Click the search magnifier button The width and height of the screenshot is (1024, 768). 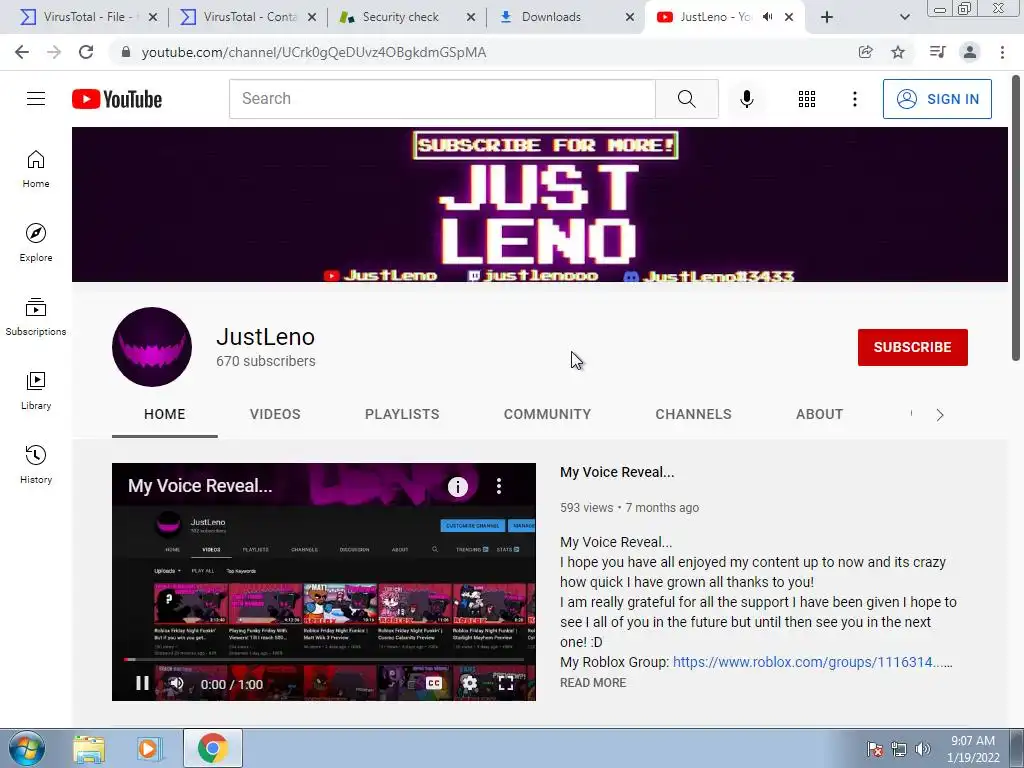(686, 99)
